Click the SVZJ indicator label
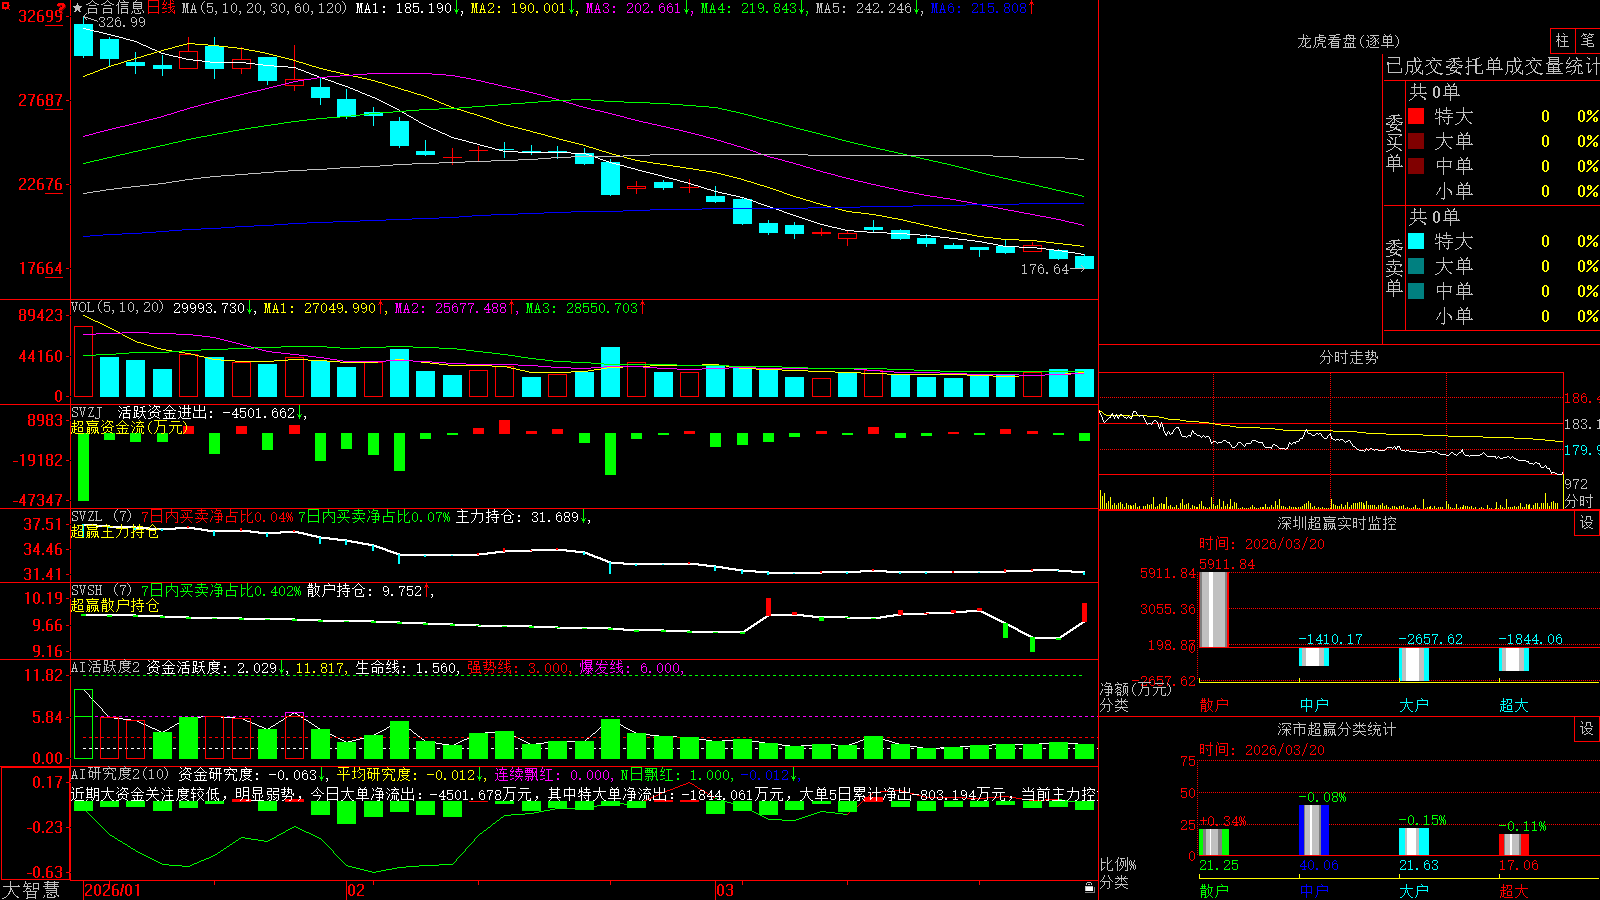Image resolution: width=1600 pixels, height=900 pixels. click(x=87, y=412)
